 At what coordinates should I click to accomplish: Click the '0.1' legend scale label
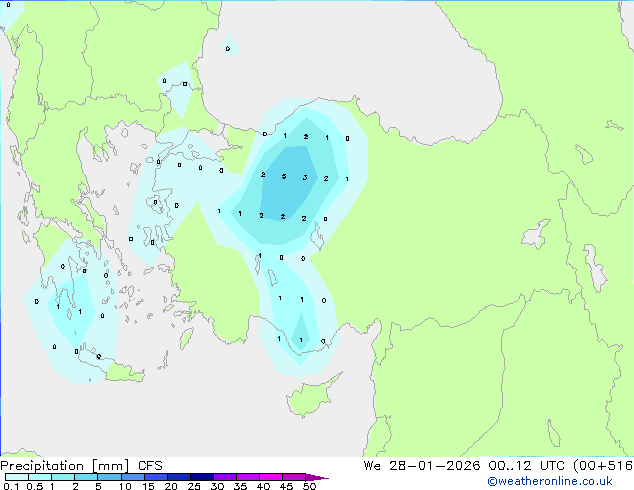(11, 486)
